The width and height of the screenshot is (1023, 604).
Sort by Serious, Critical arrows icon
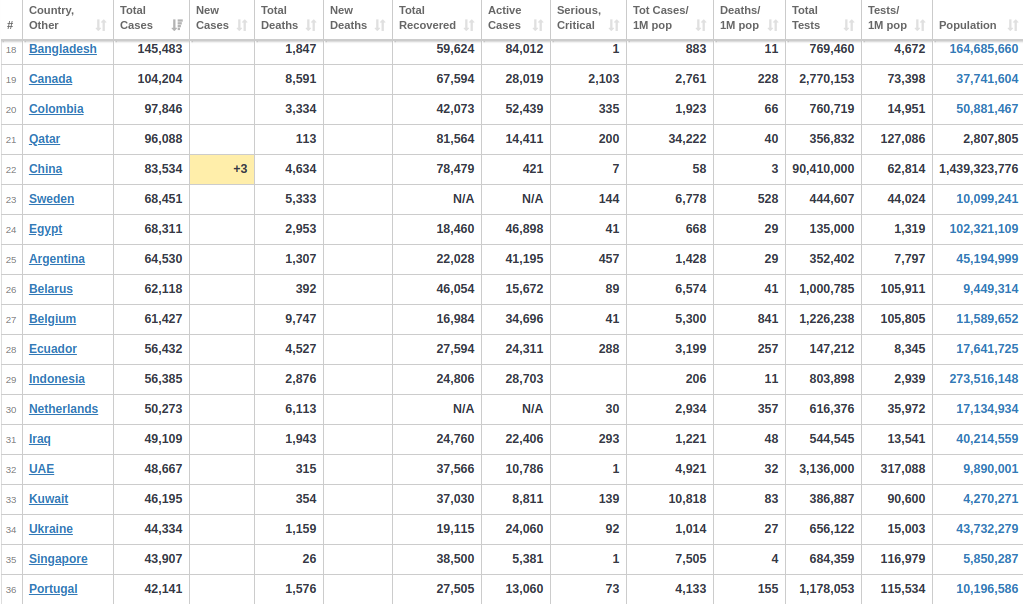[614, 25]
